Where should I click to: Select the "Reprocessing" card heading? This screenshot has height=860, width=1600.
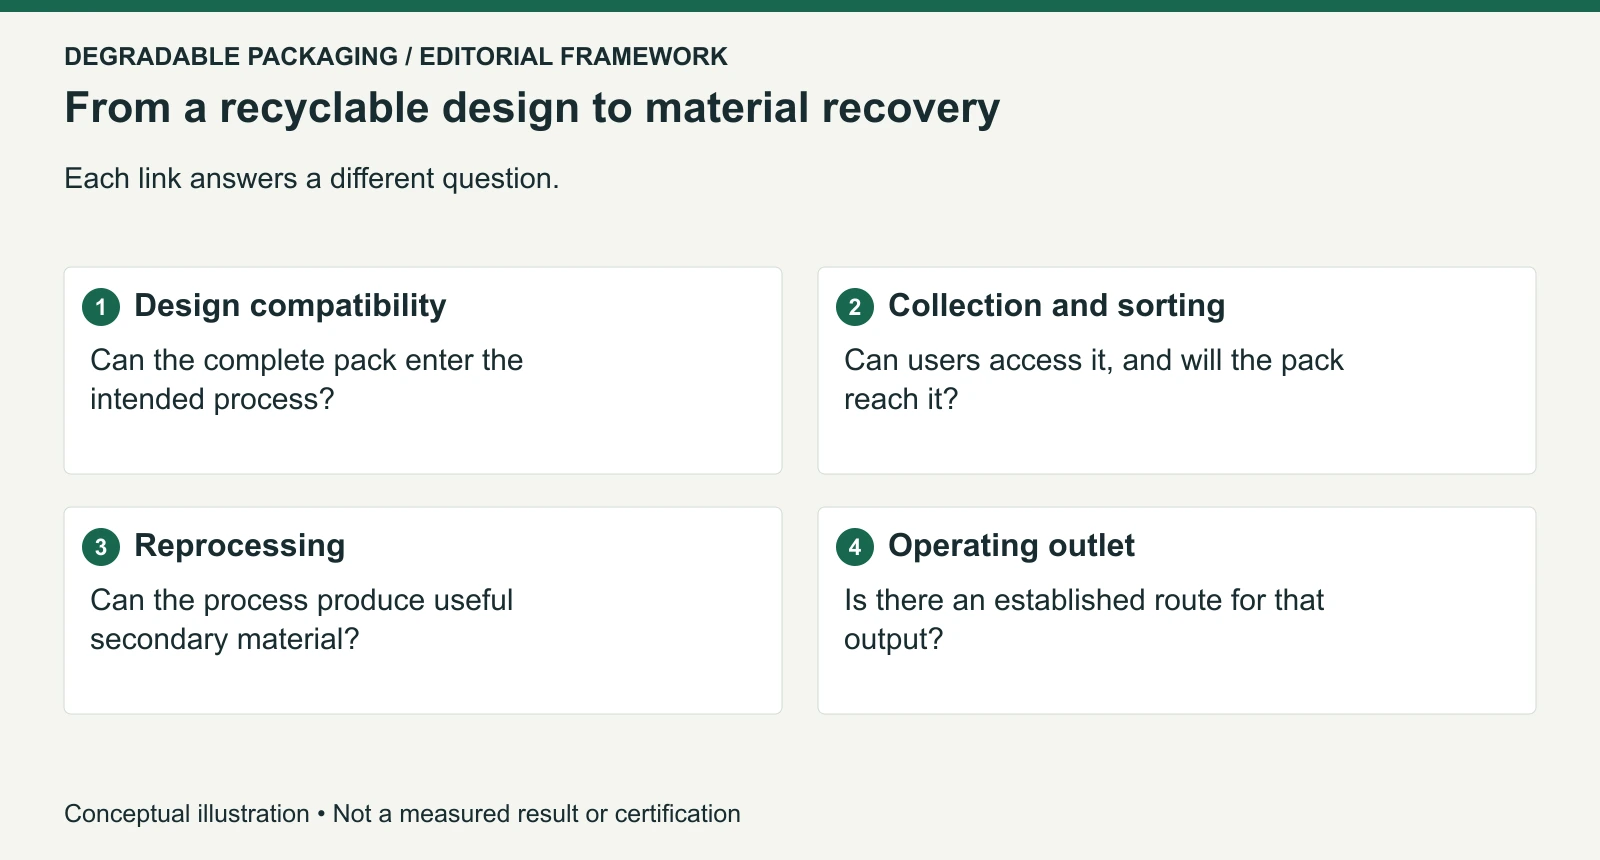(240, 546)
